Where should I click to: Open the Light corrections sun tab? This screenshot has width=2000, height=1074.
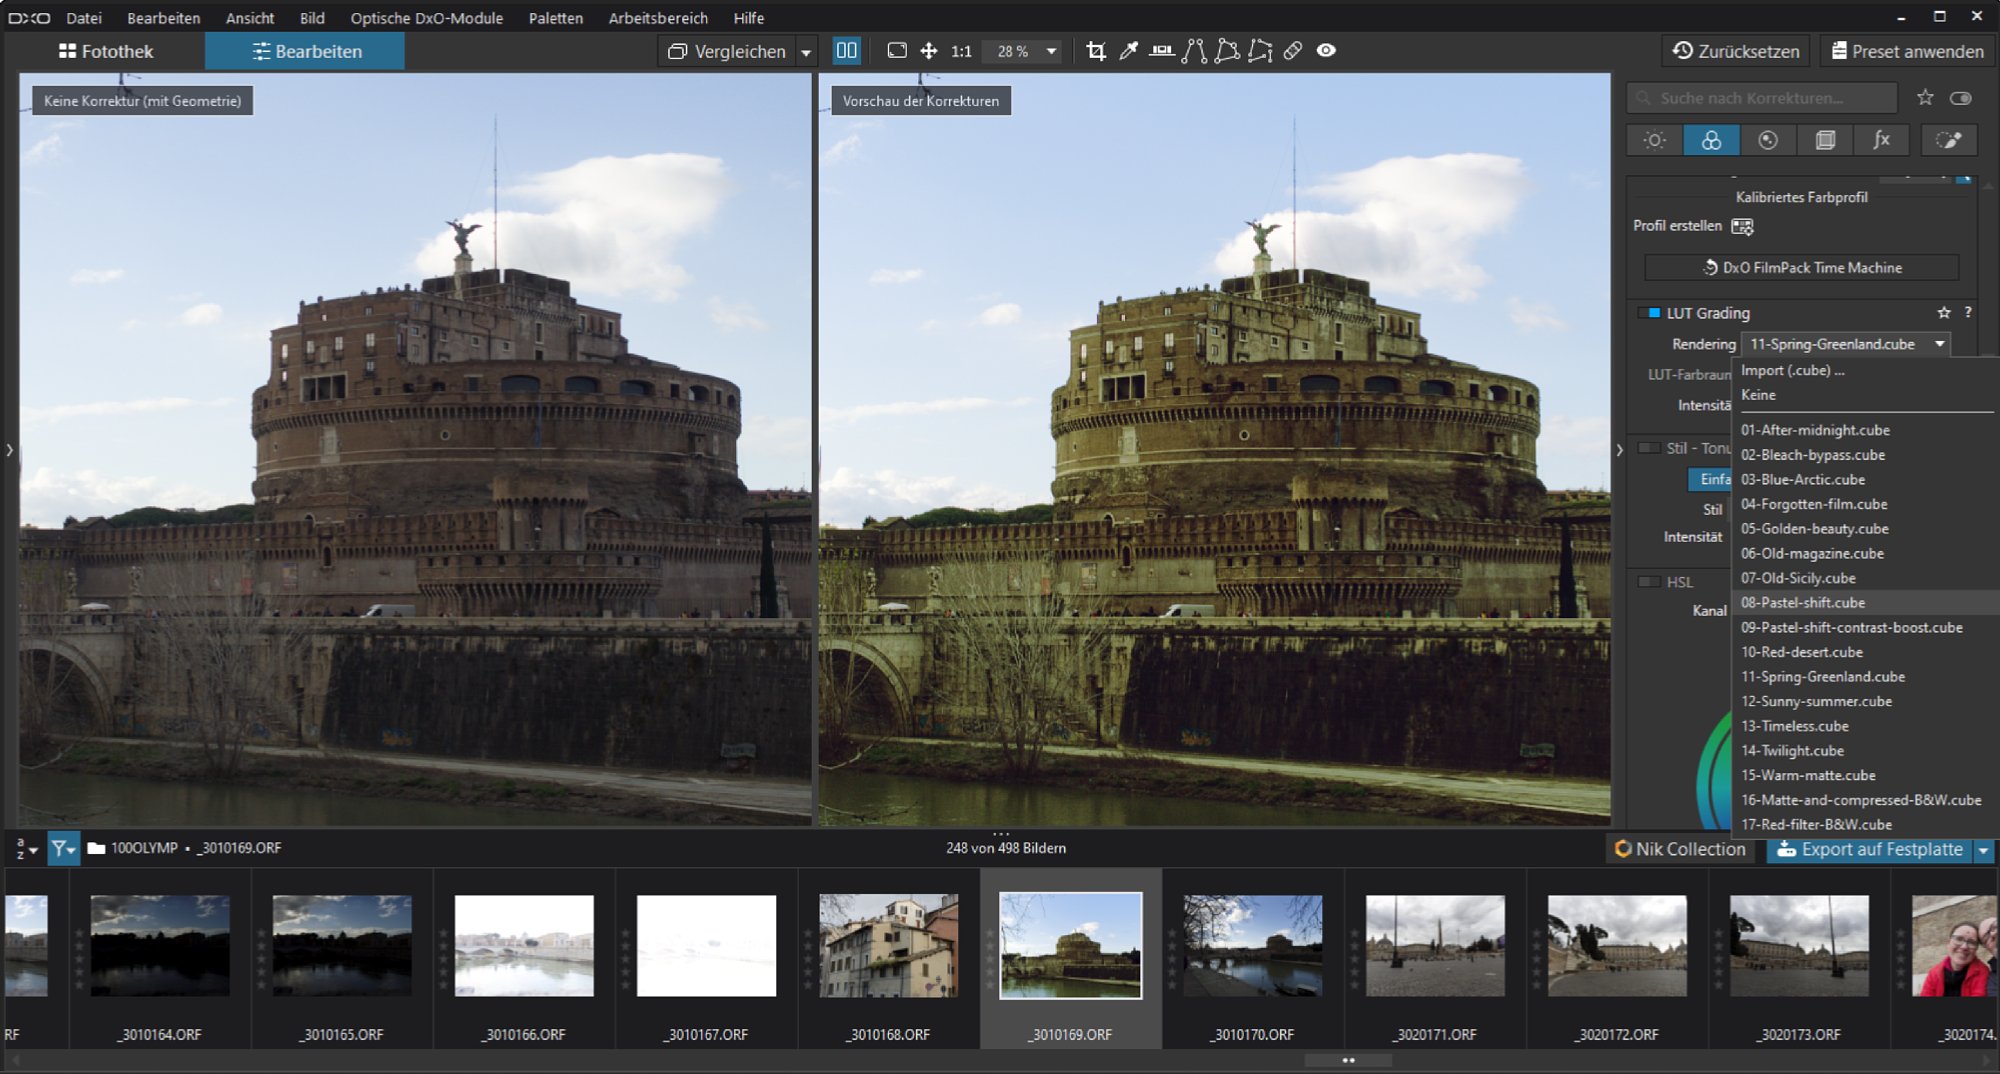point(1654,140)
